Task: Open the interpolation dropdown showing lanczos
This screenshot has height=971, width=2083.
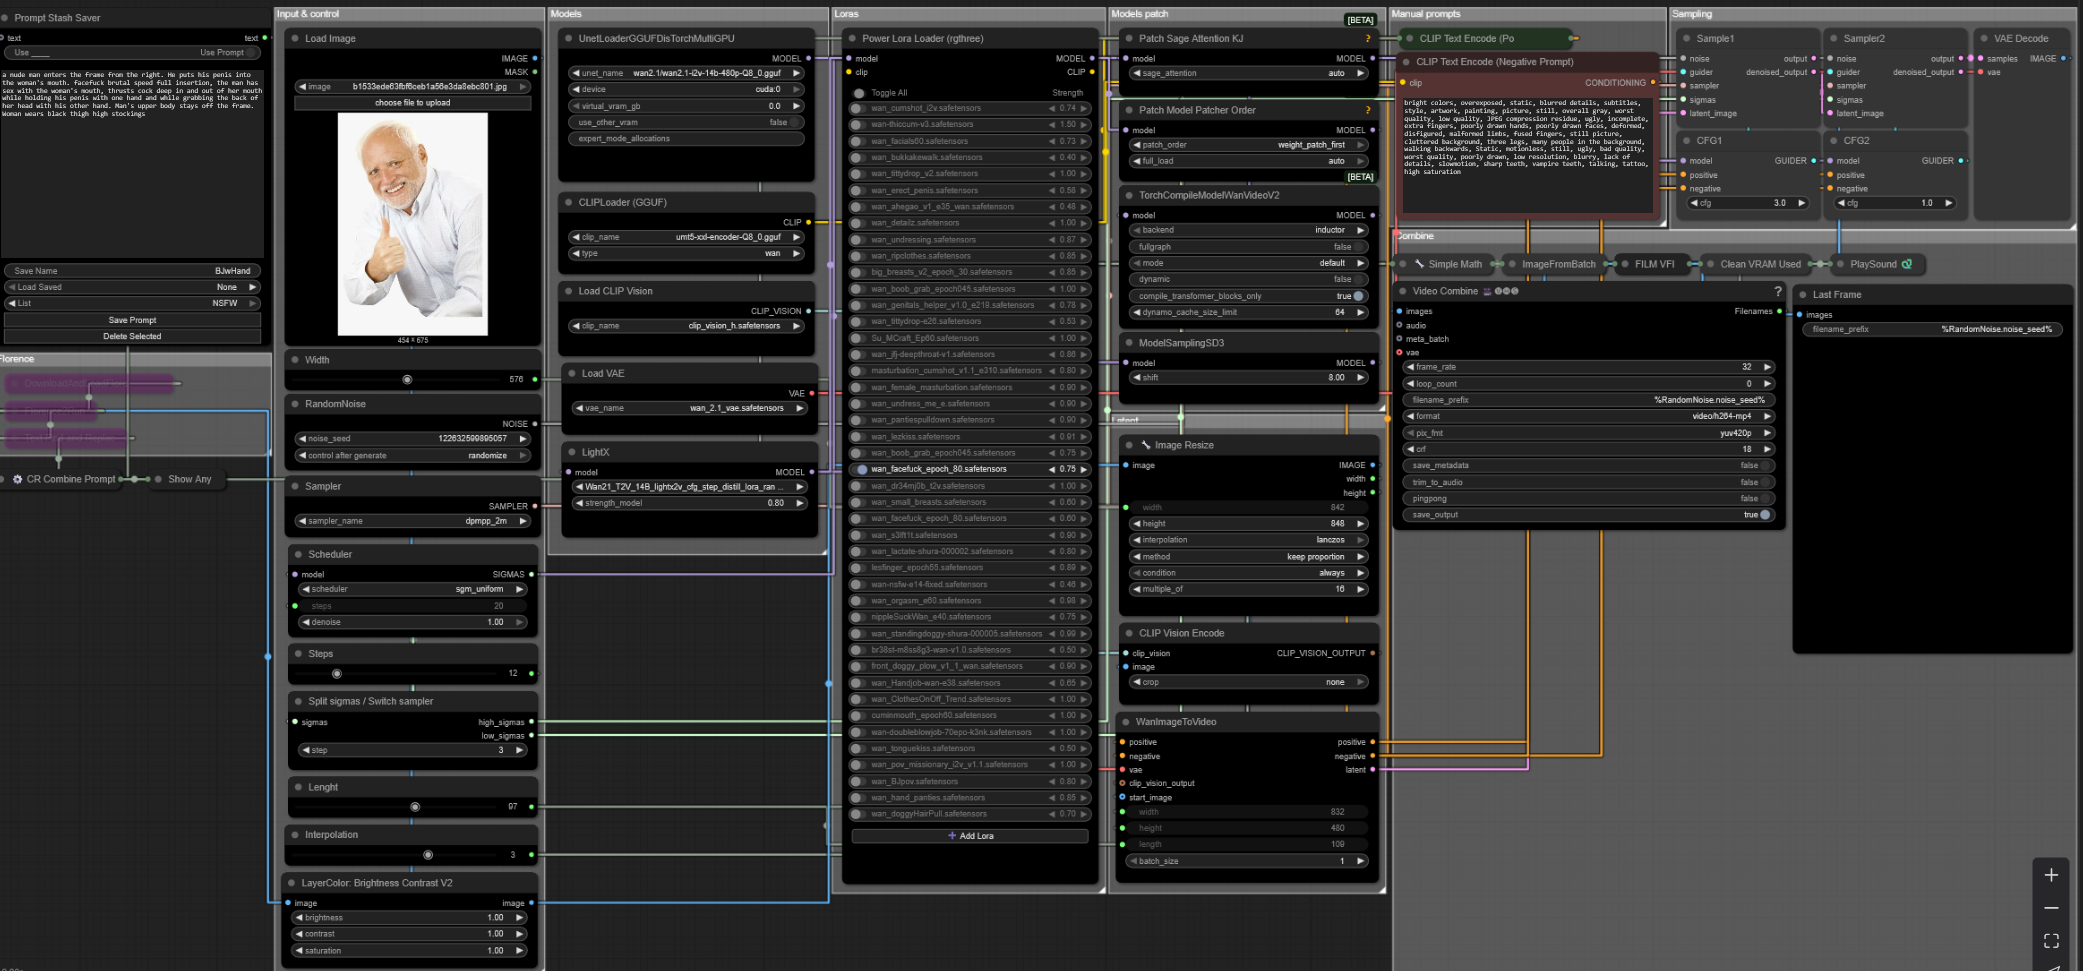Action: coord(1248,540)
